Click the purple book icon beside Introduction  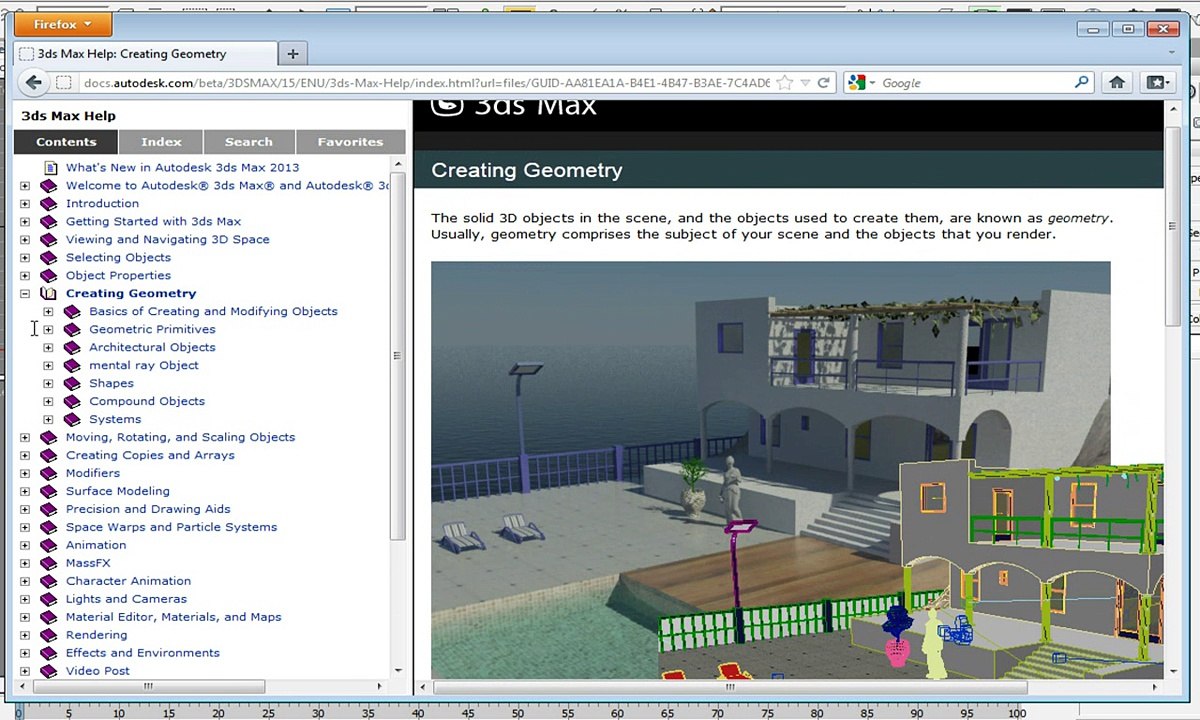click(49, 203)
